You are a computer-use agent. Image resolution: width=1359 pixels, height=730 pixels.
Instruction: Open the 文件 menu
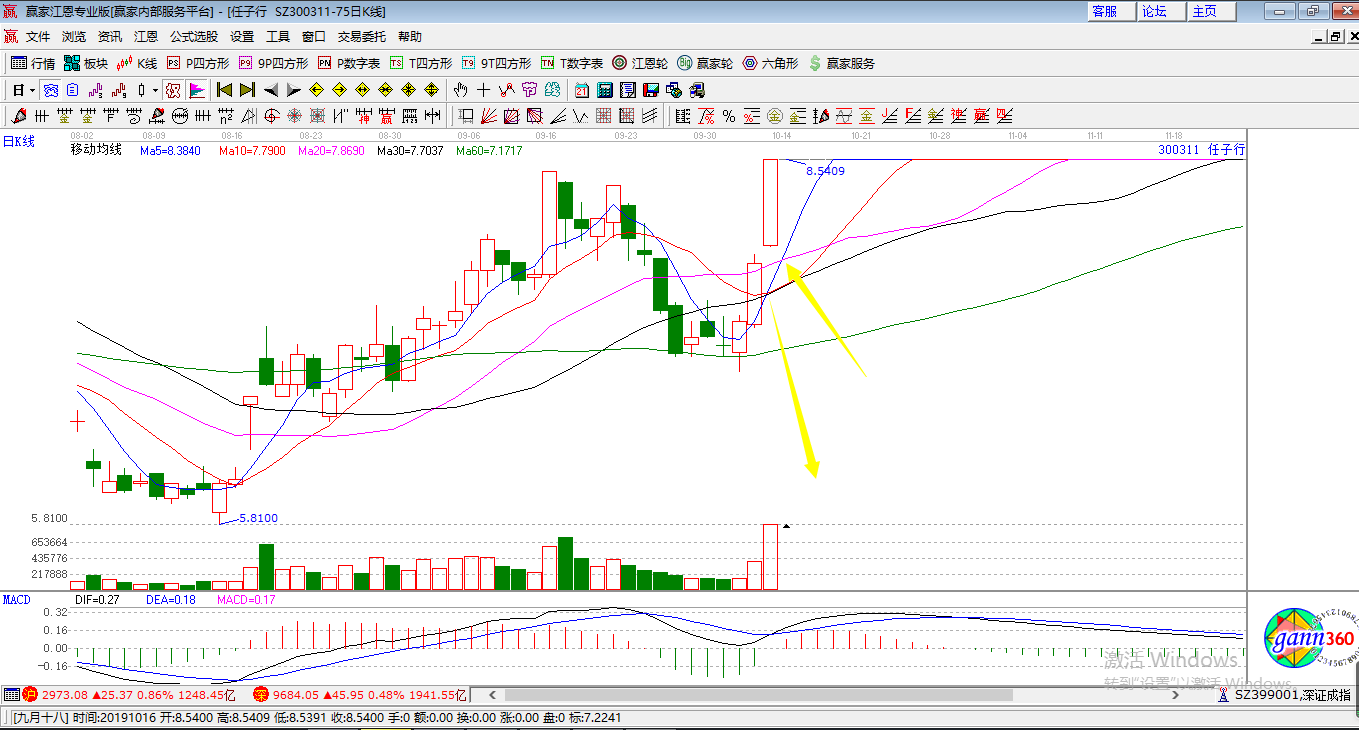38,36
